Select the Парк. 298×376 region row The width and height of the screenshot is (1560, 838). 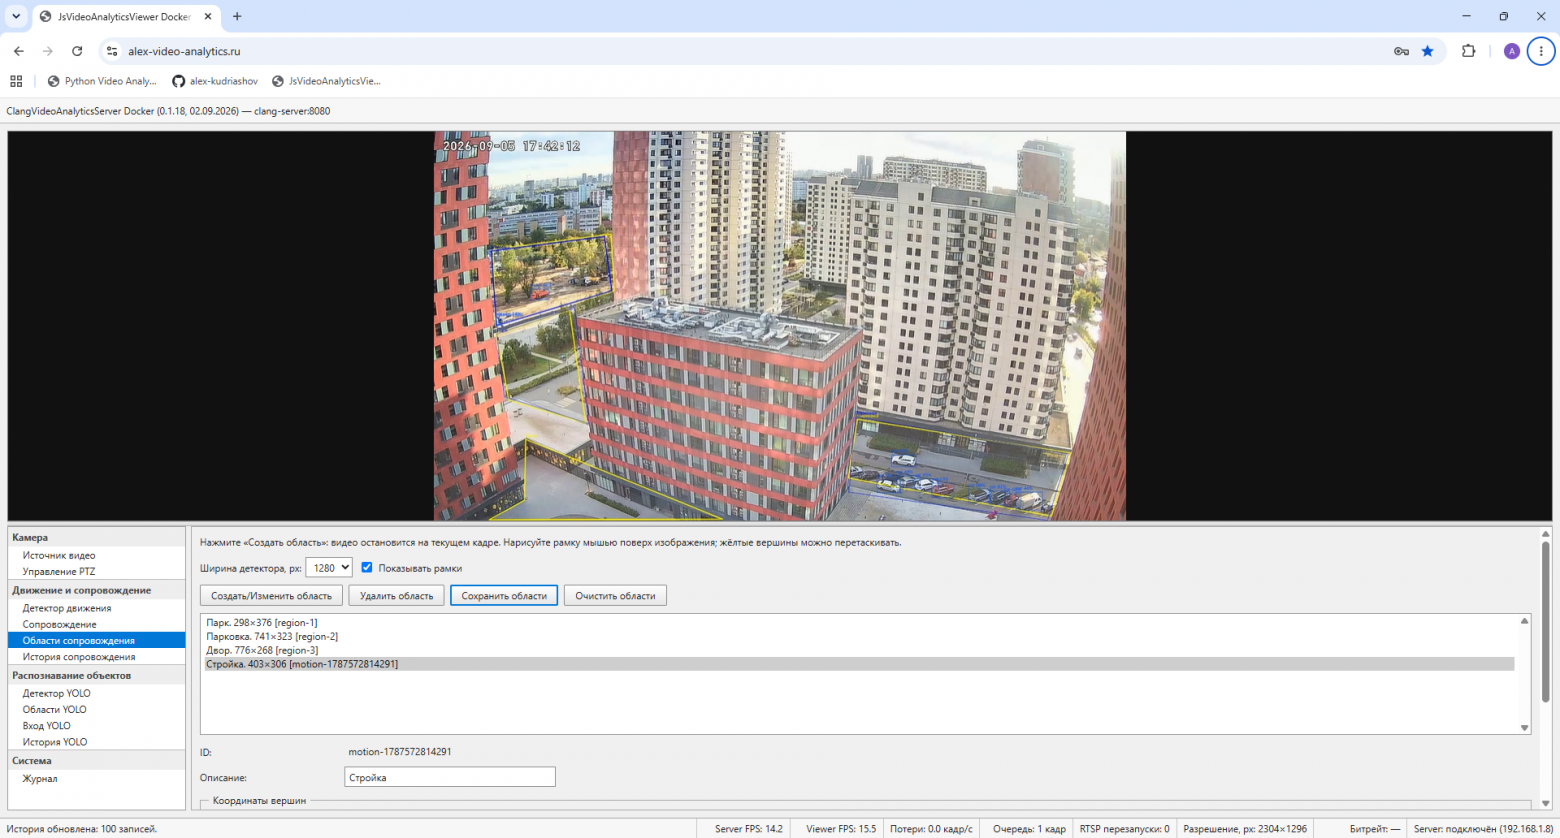point(859,622)
